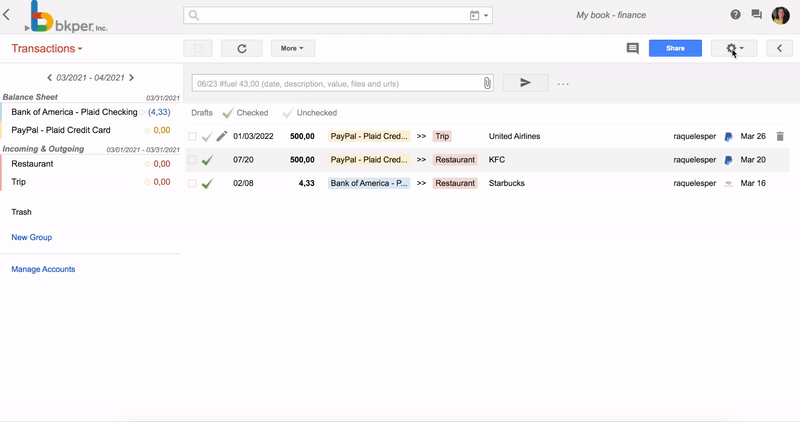Go to next date period
800x422 pixels.
point(132,78)
